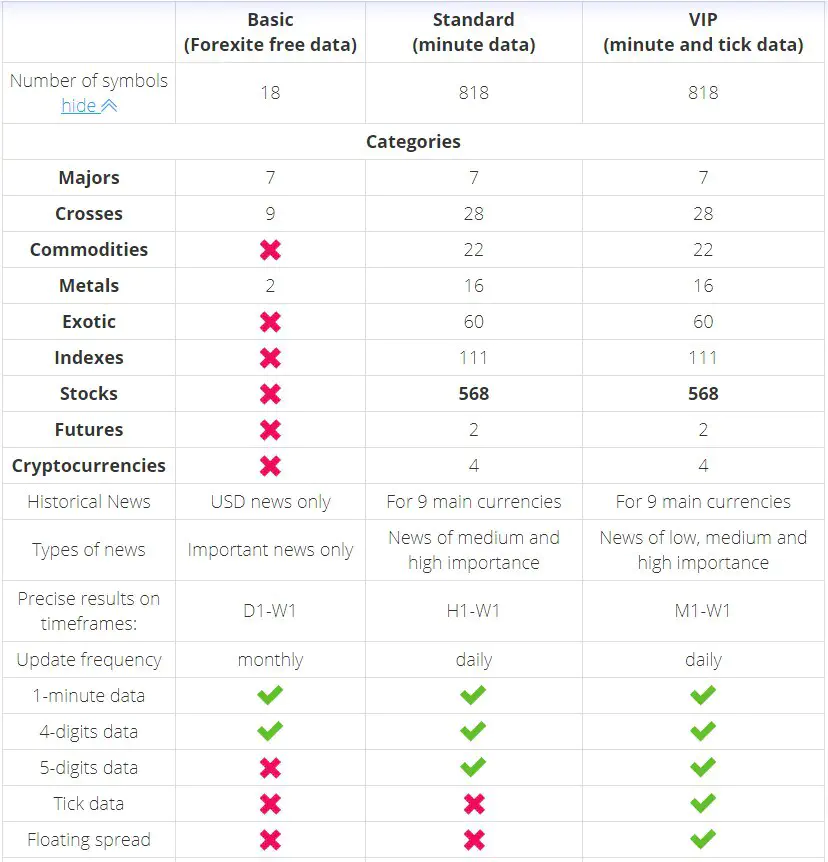Click the red cross for Basic Cryptocurrencies
This screenshot has width=828, height=862.
tap(270, 466)
